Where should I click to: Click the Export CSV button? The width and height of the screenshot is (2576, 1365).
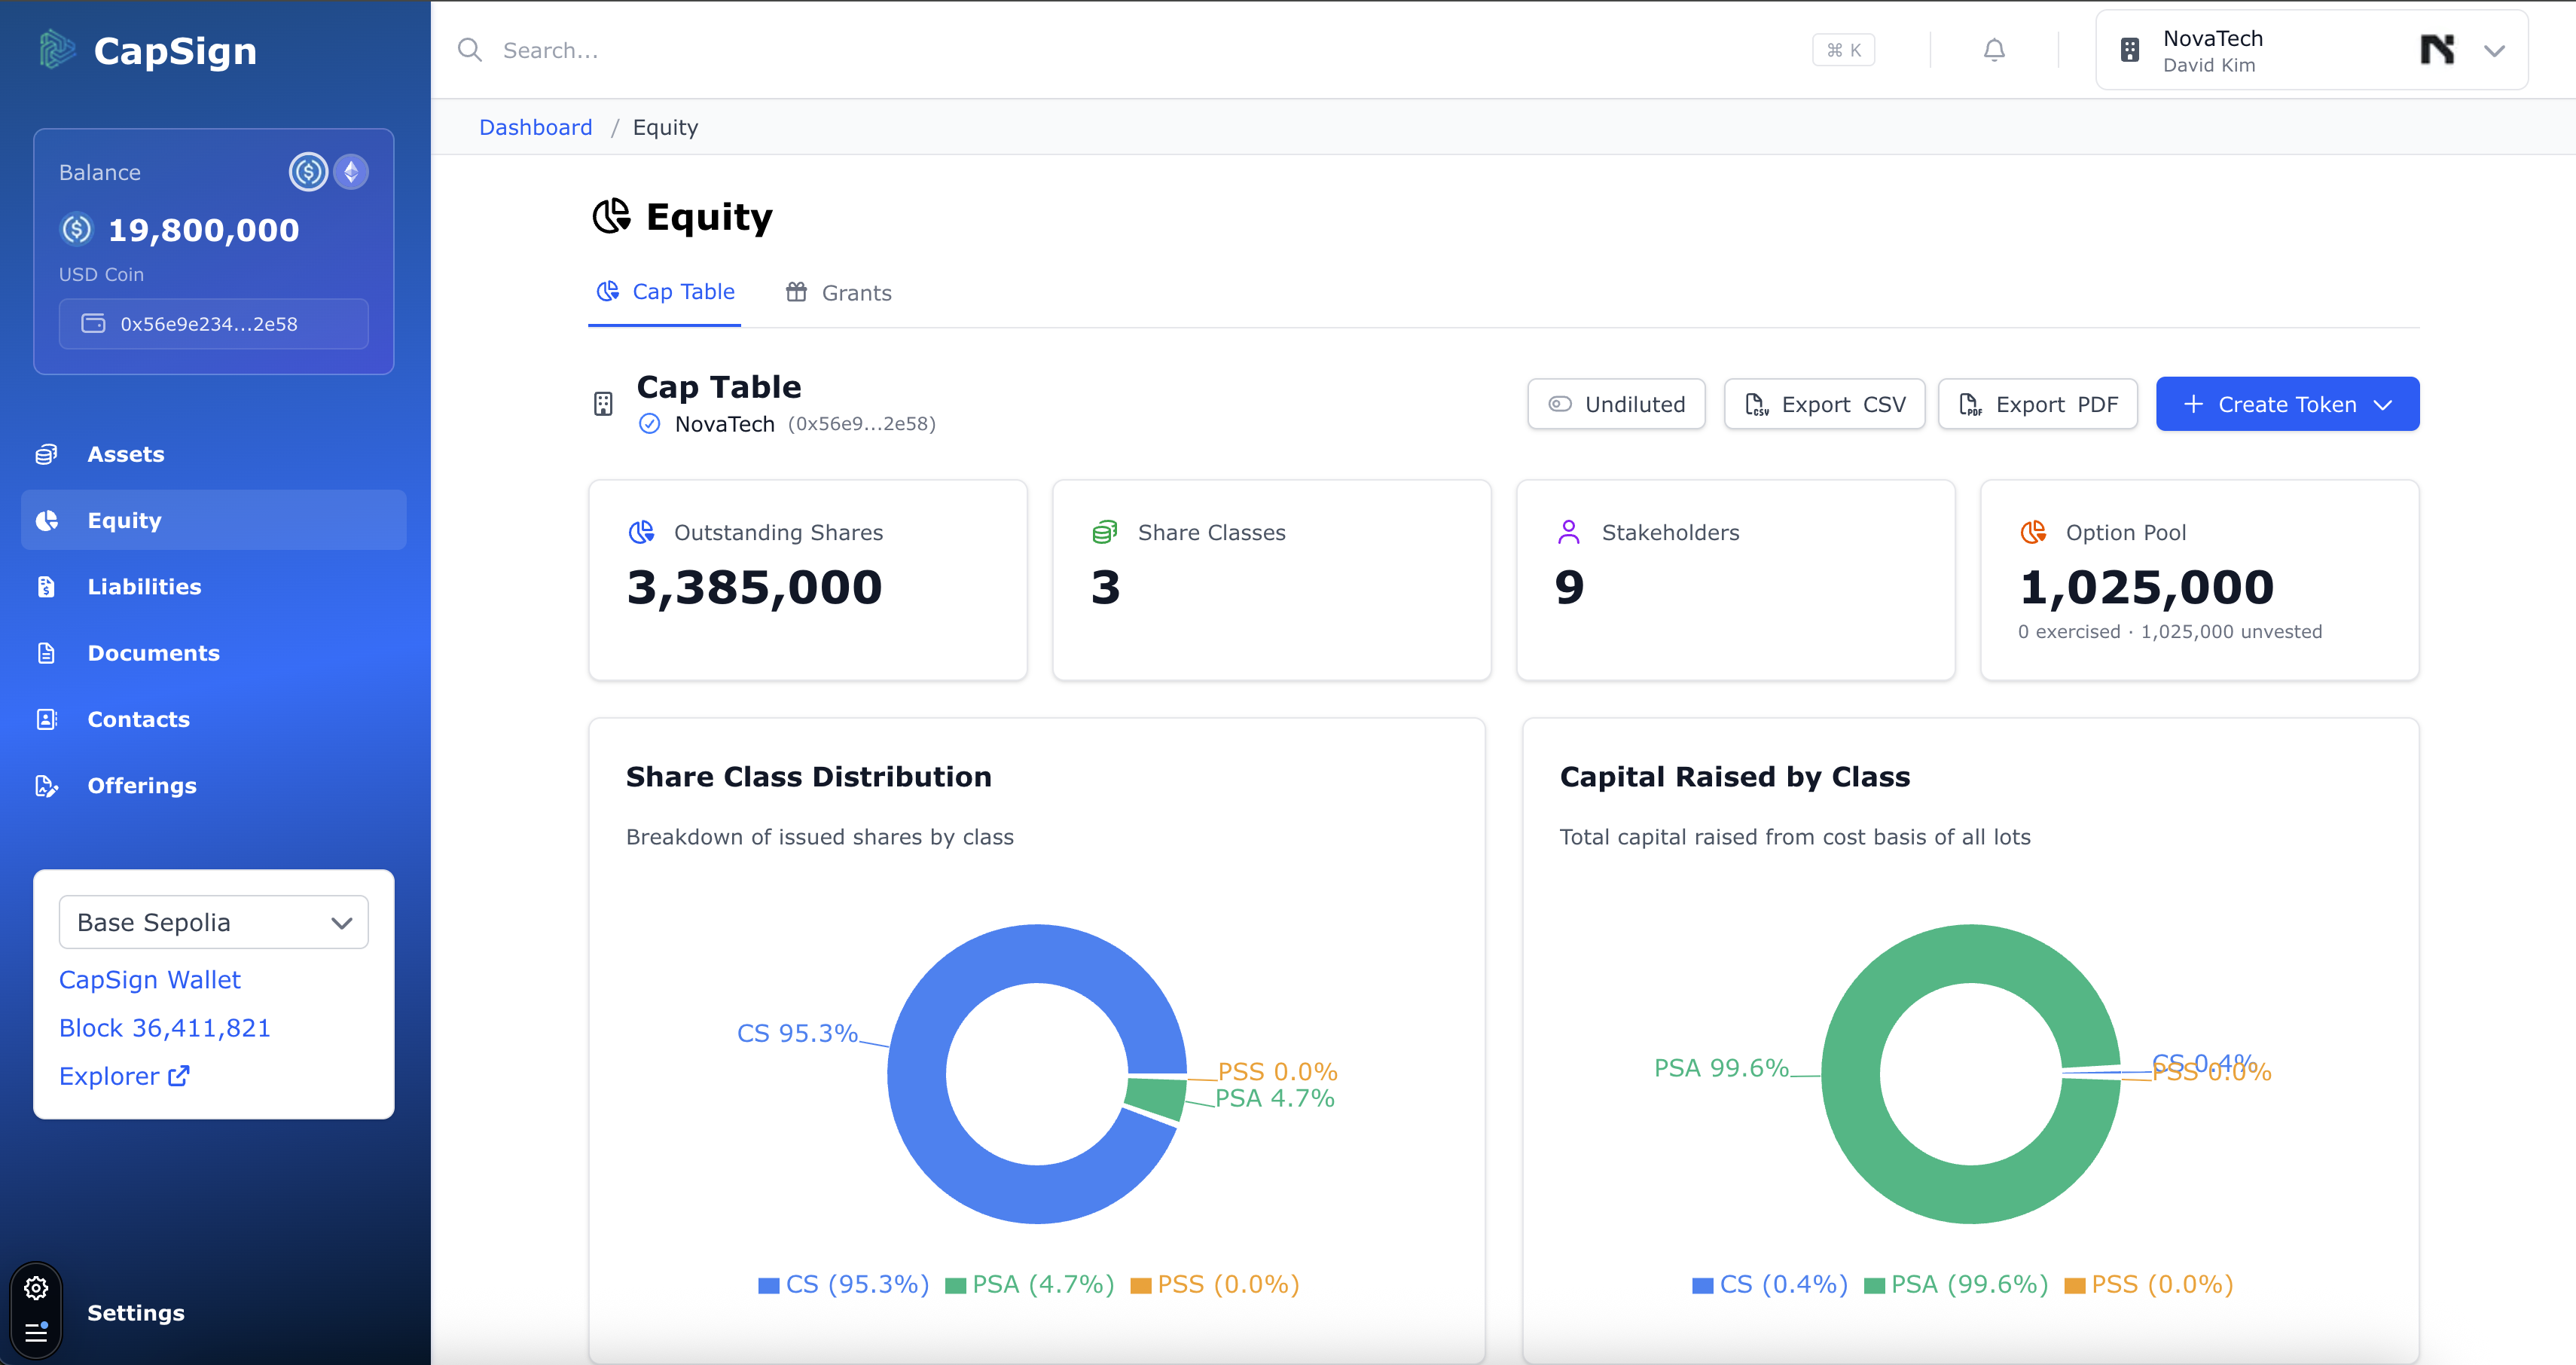[x=1824, y=404]
